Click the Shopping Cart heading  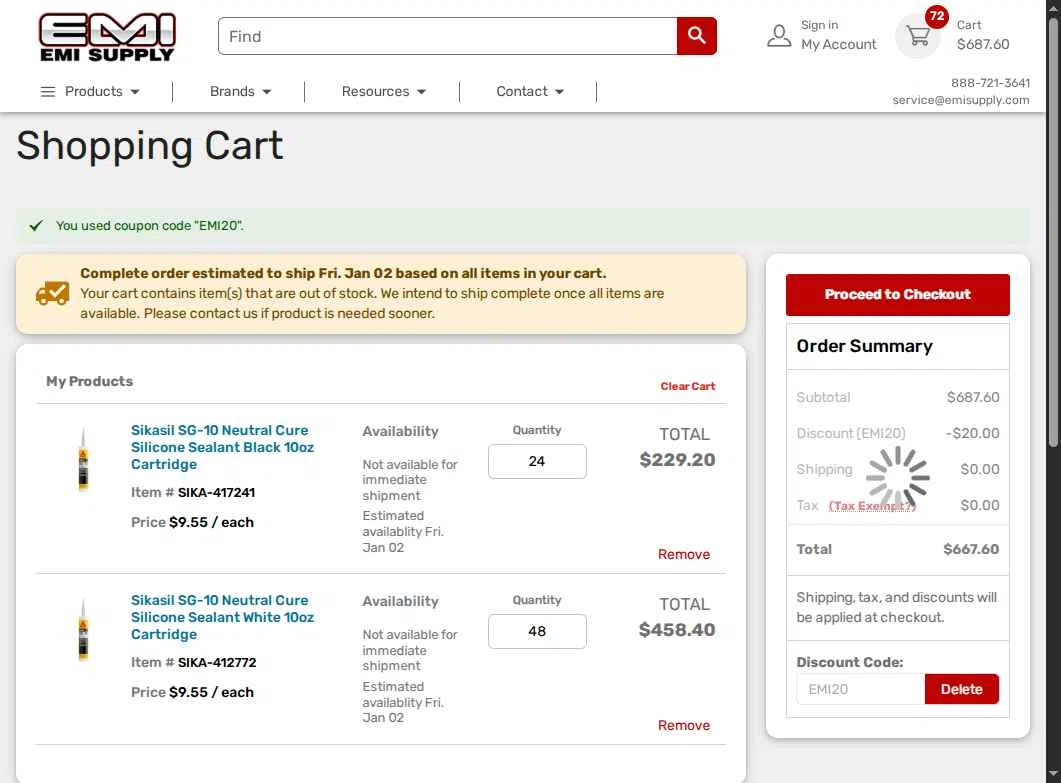(150, 146)
